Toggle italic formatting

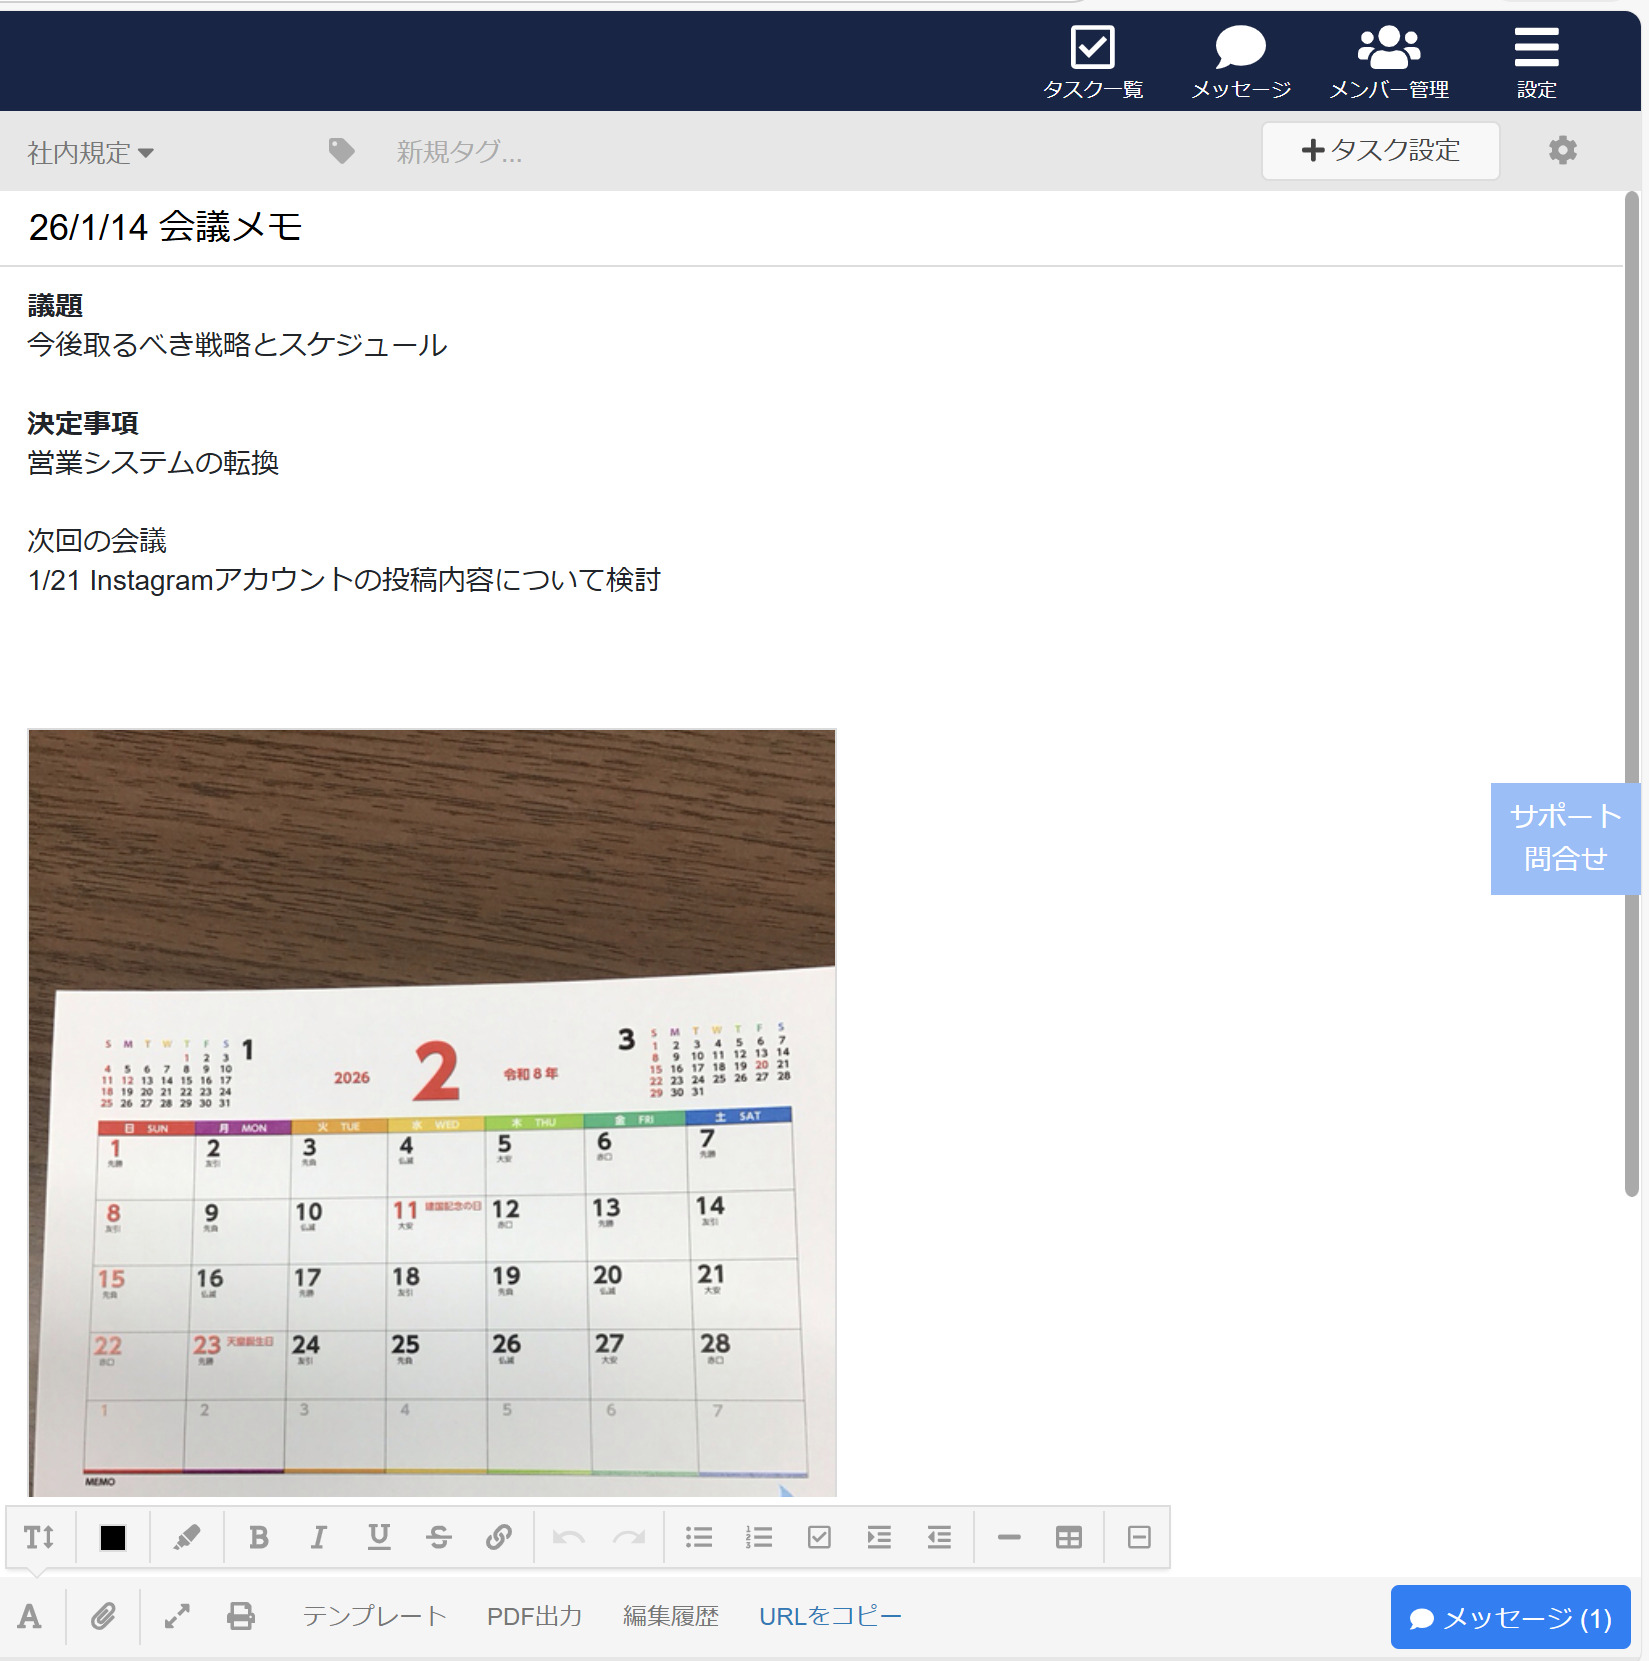point(318,1537)
